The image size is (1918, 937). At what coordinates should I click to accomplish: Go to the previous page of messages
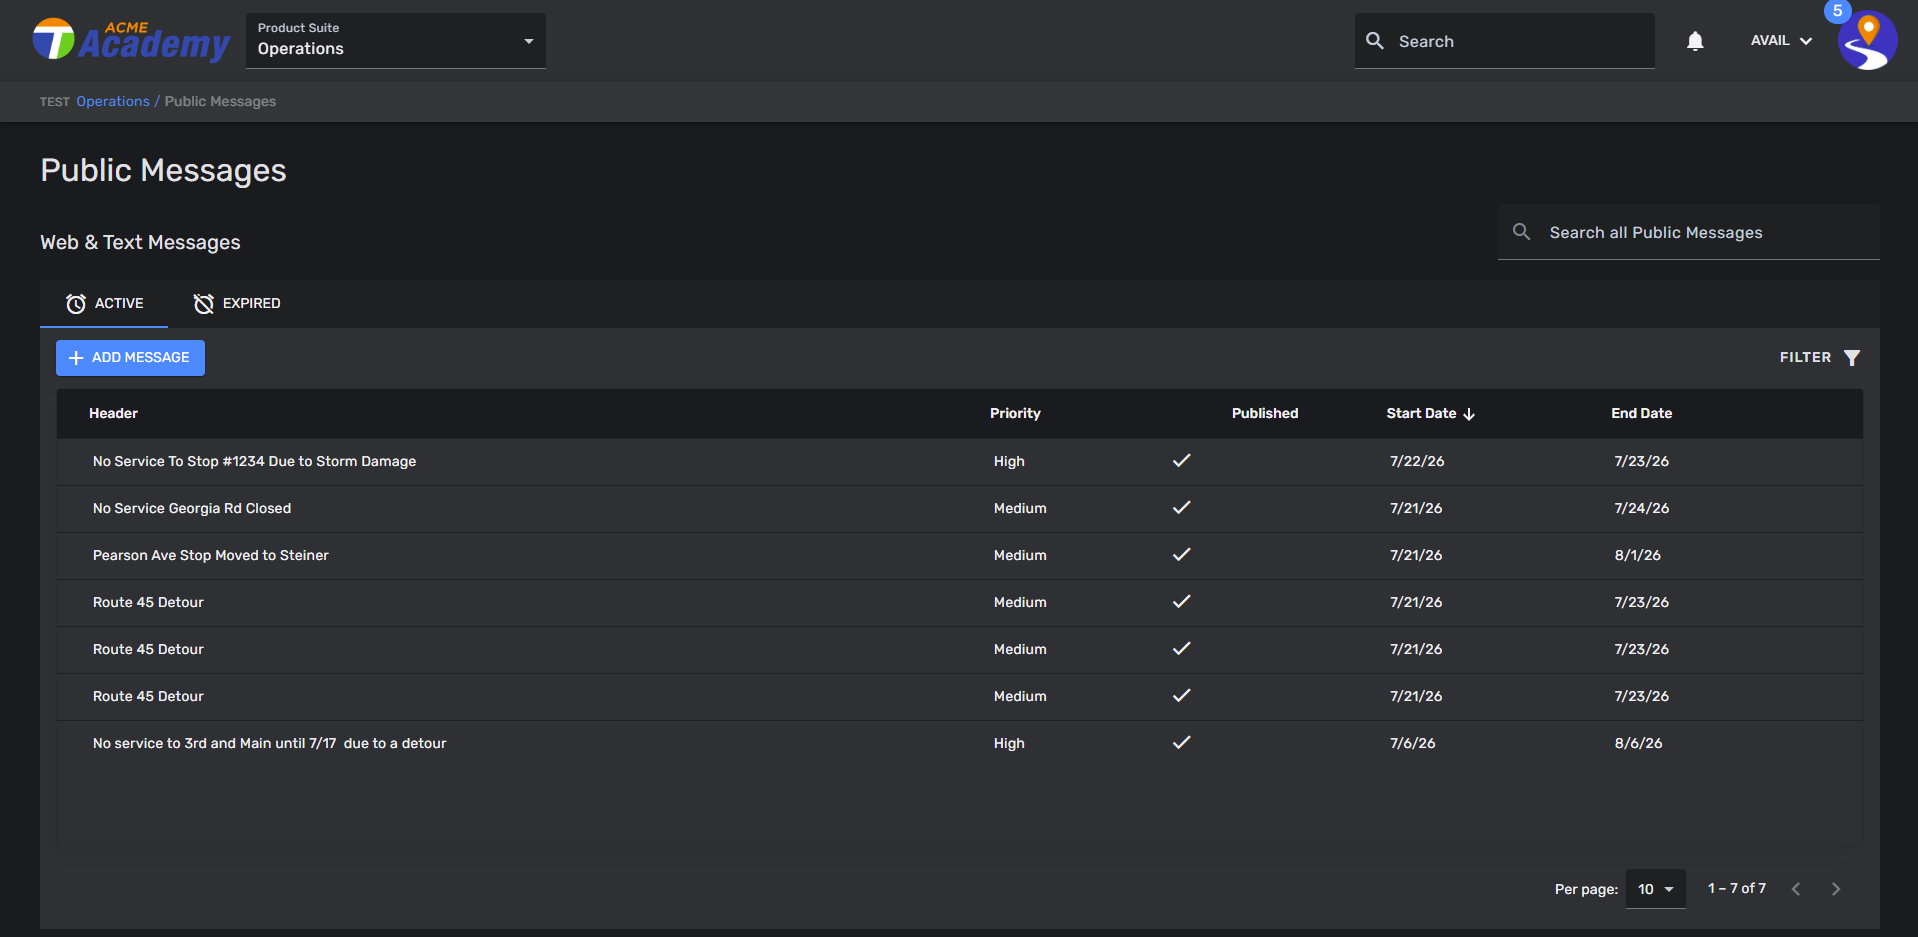click(x=1796, y=889)
